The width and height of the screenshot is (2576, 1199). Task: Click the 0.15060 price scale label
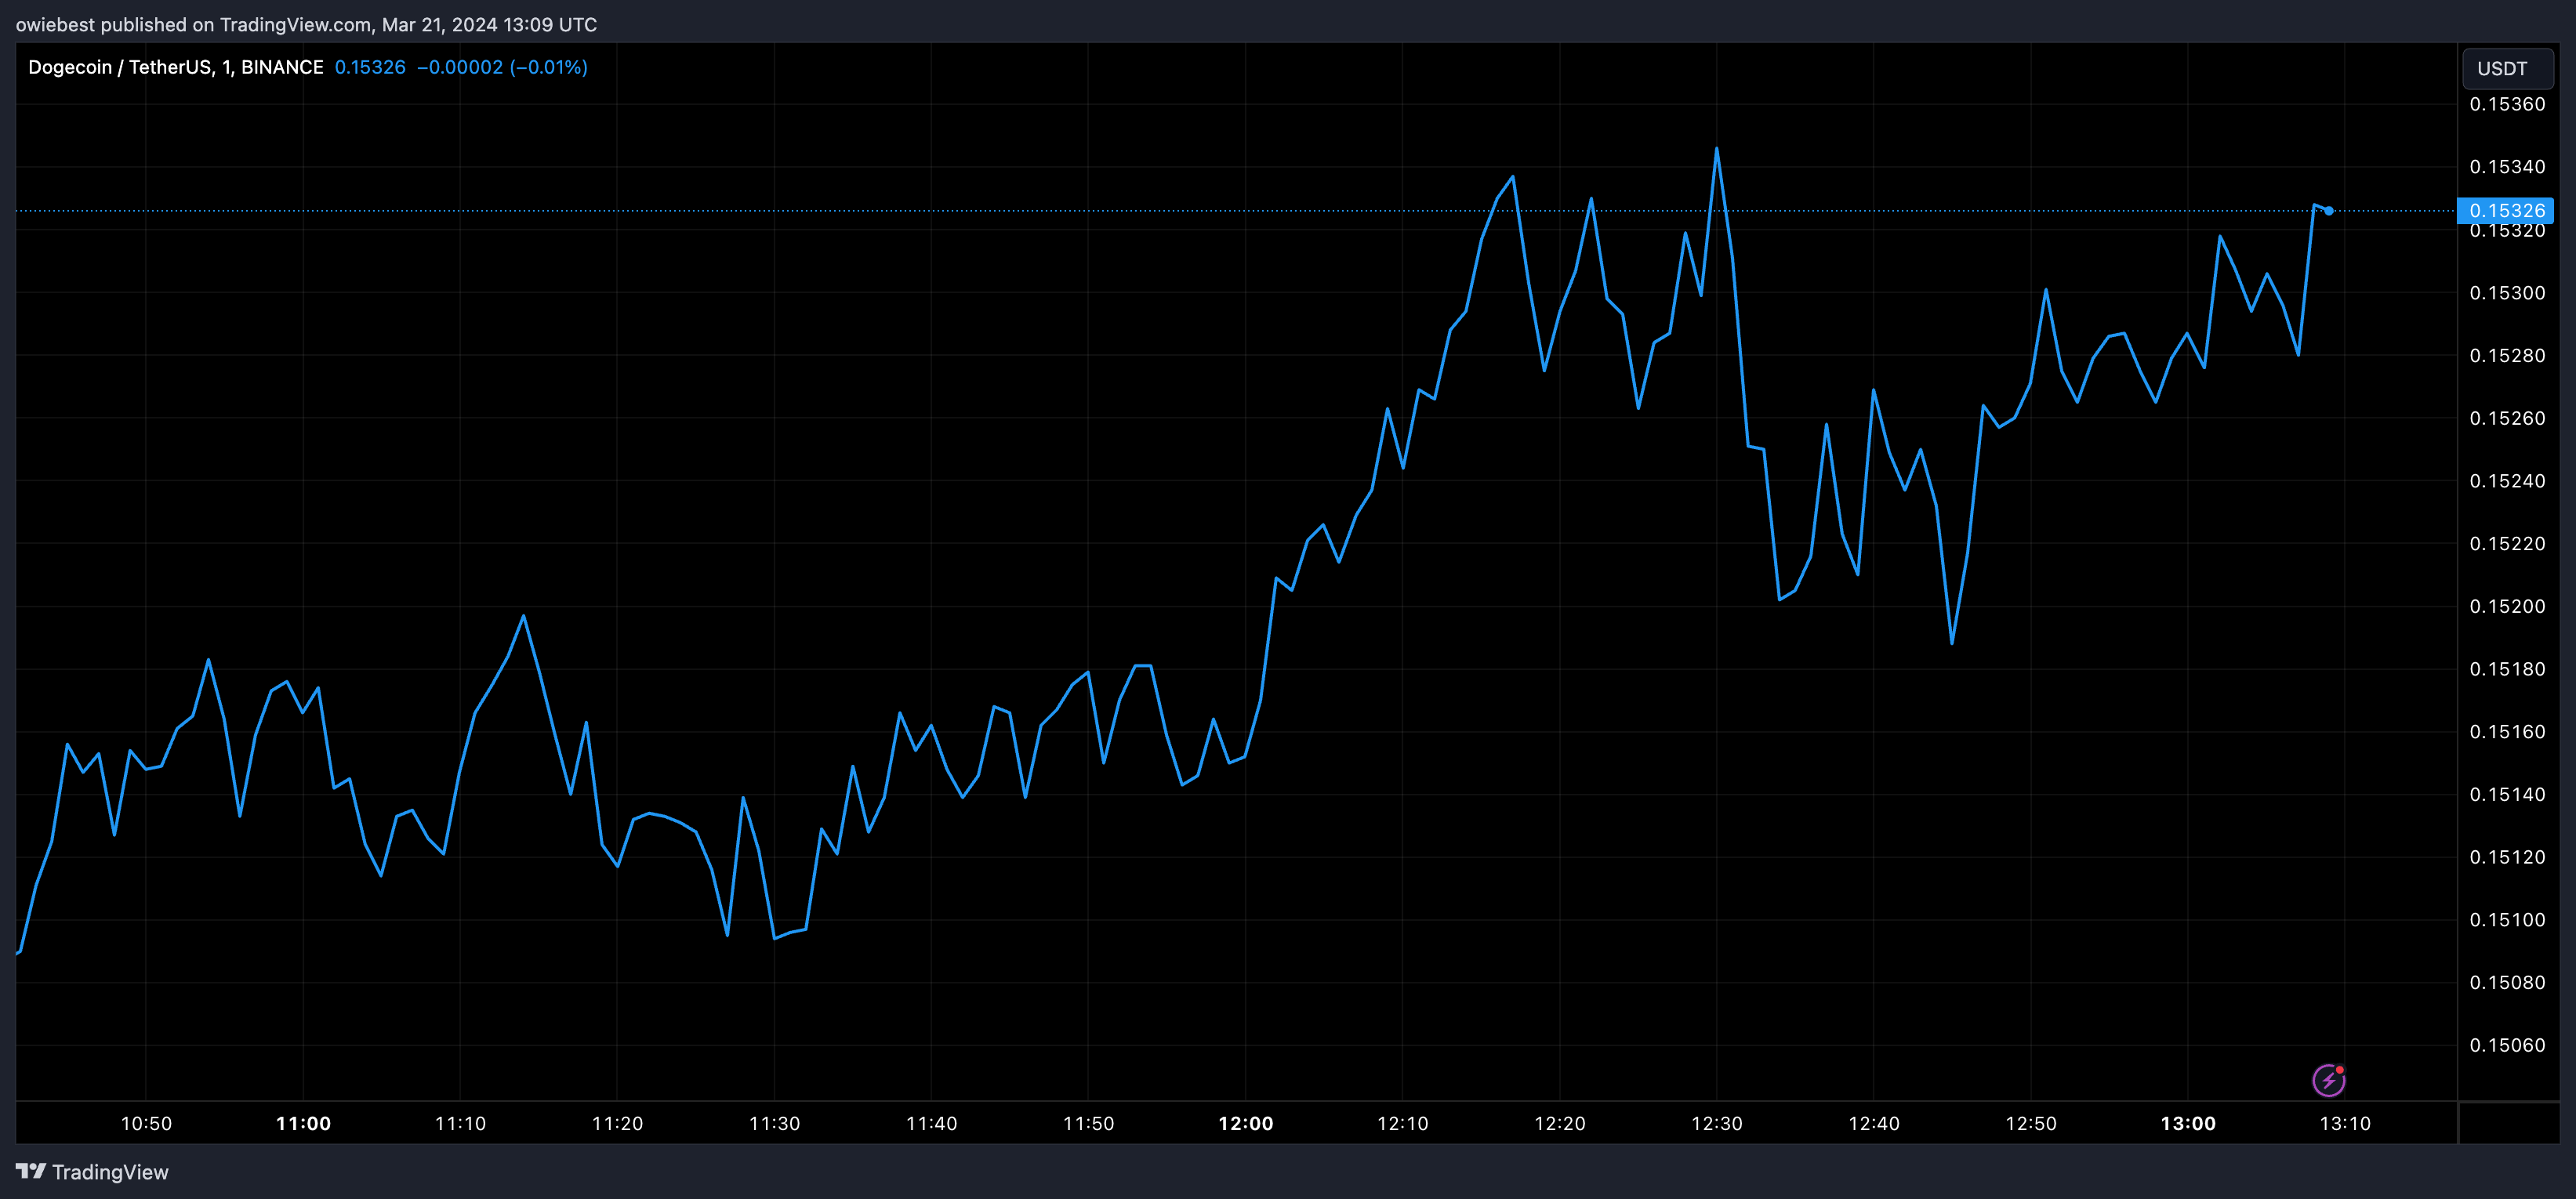pos(2506,1045)
